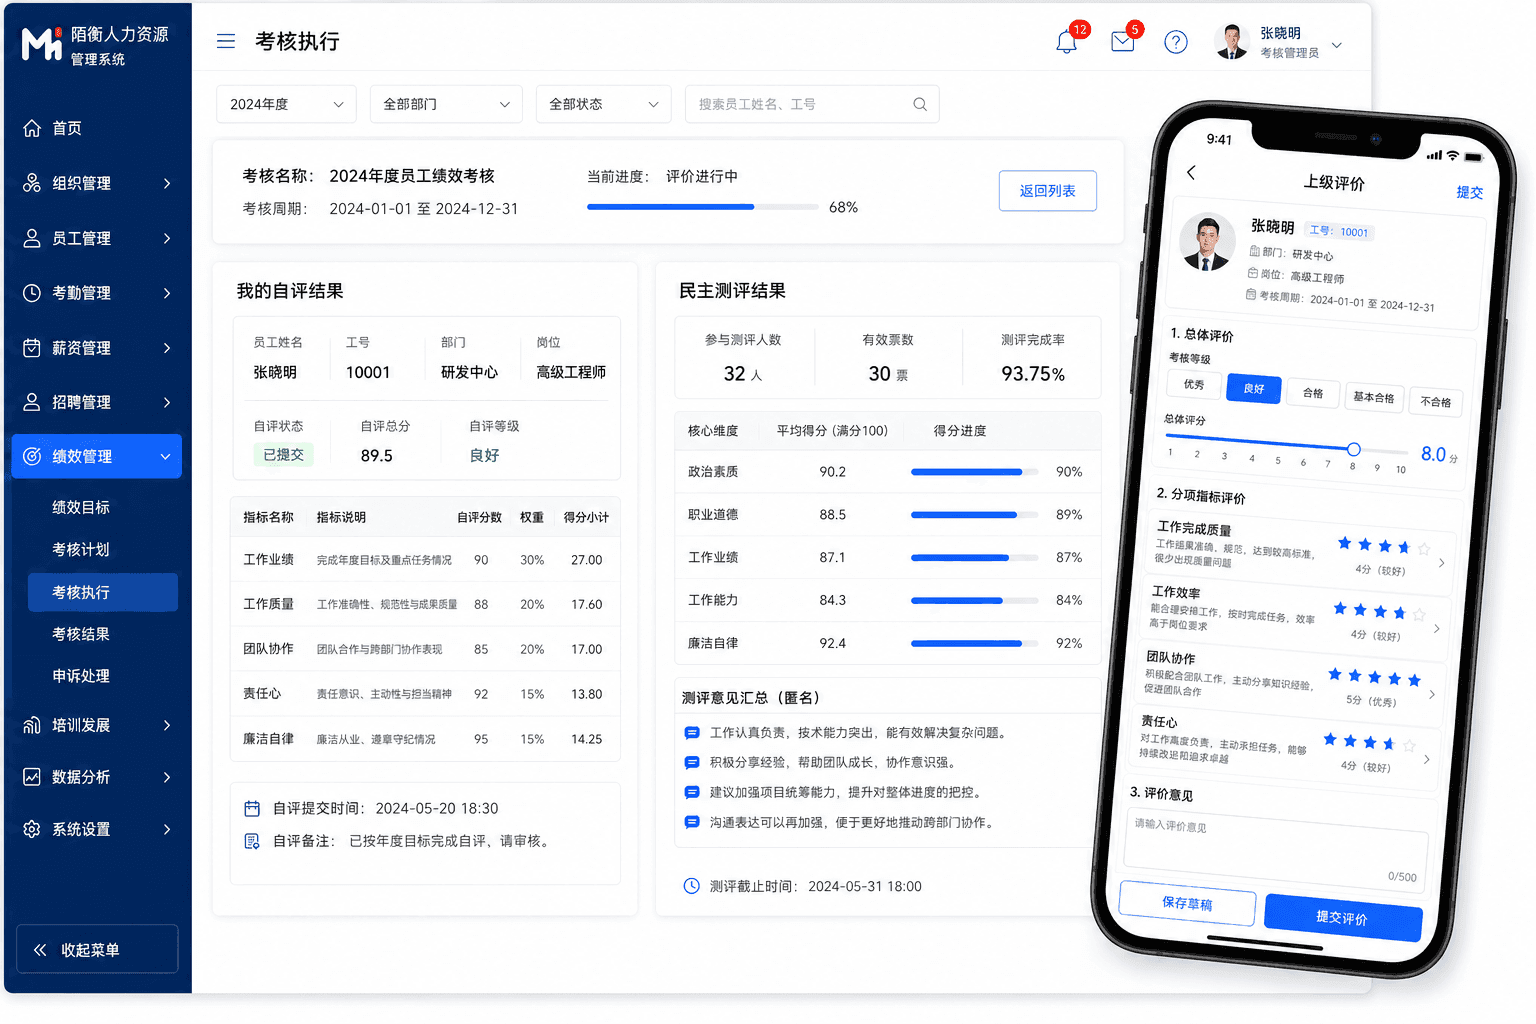Open 考核计划 submenu item

(x=81, y=549)
